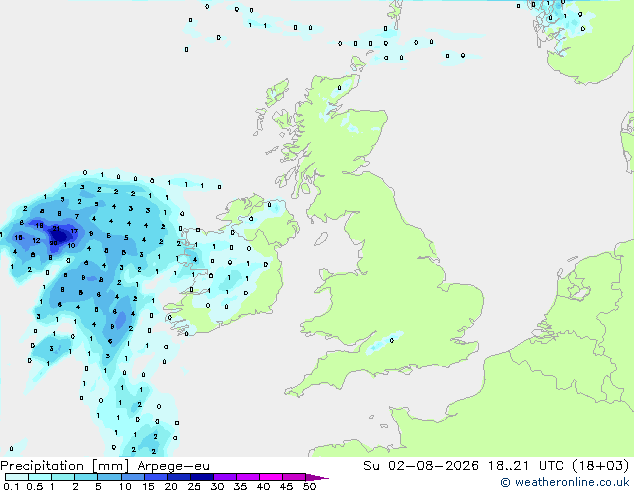Pick the 10–15 mm legend color box

click(x=132, y=477)
